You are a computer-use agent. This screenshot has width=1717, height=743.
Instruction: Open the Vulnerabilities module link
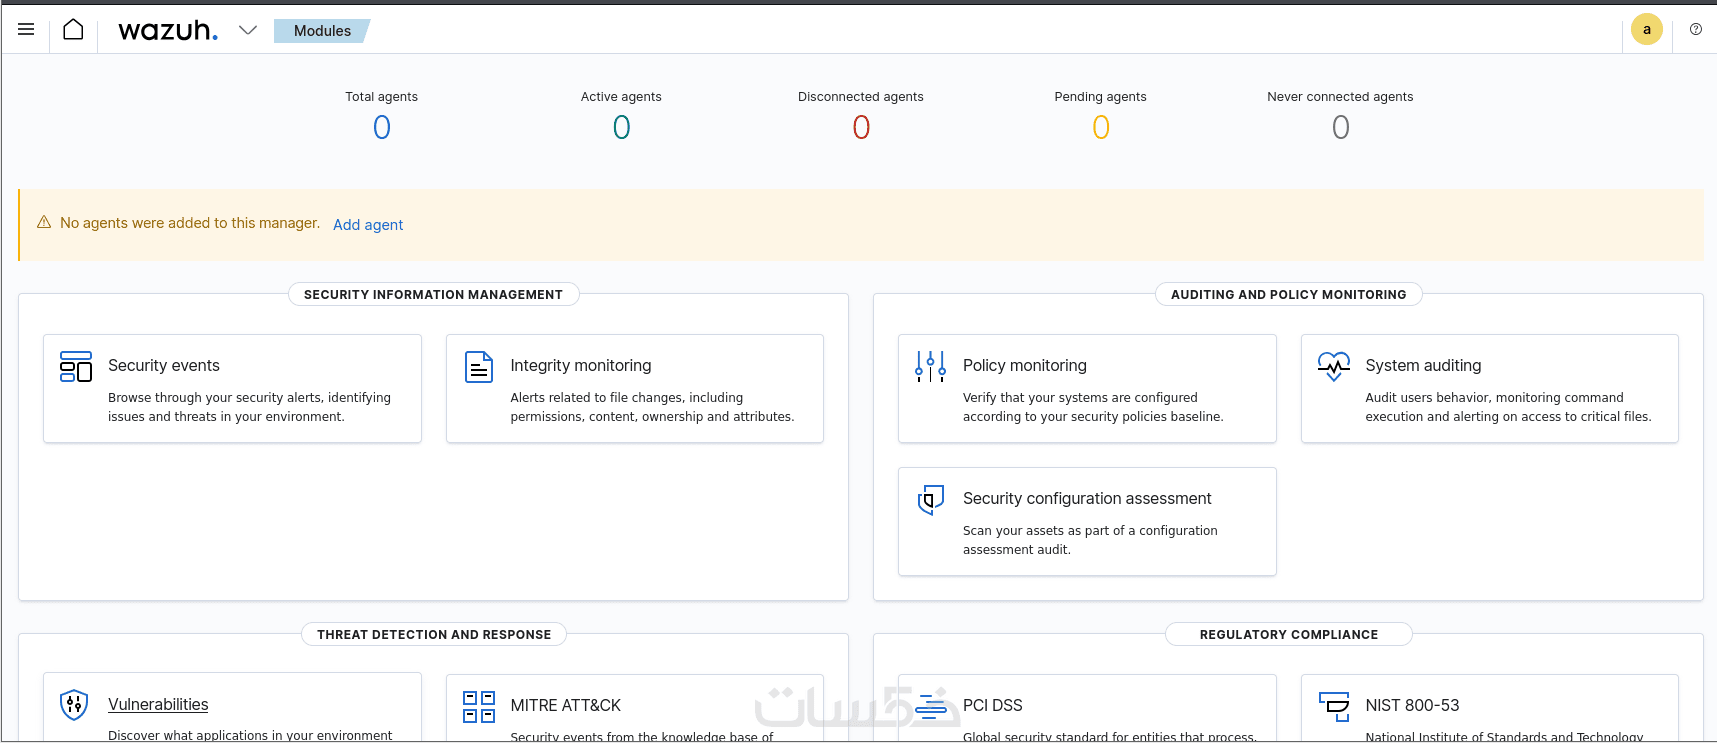tap(158, 705)
